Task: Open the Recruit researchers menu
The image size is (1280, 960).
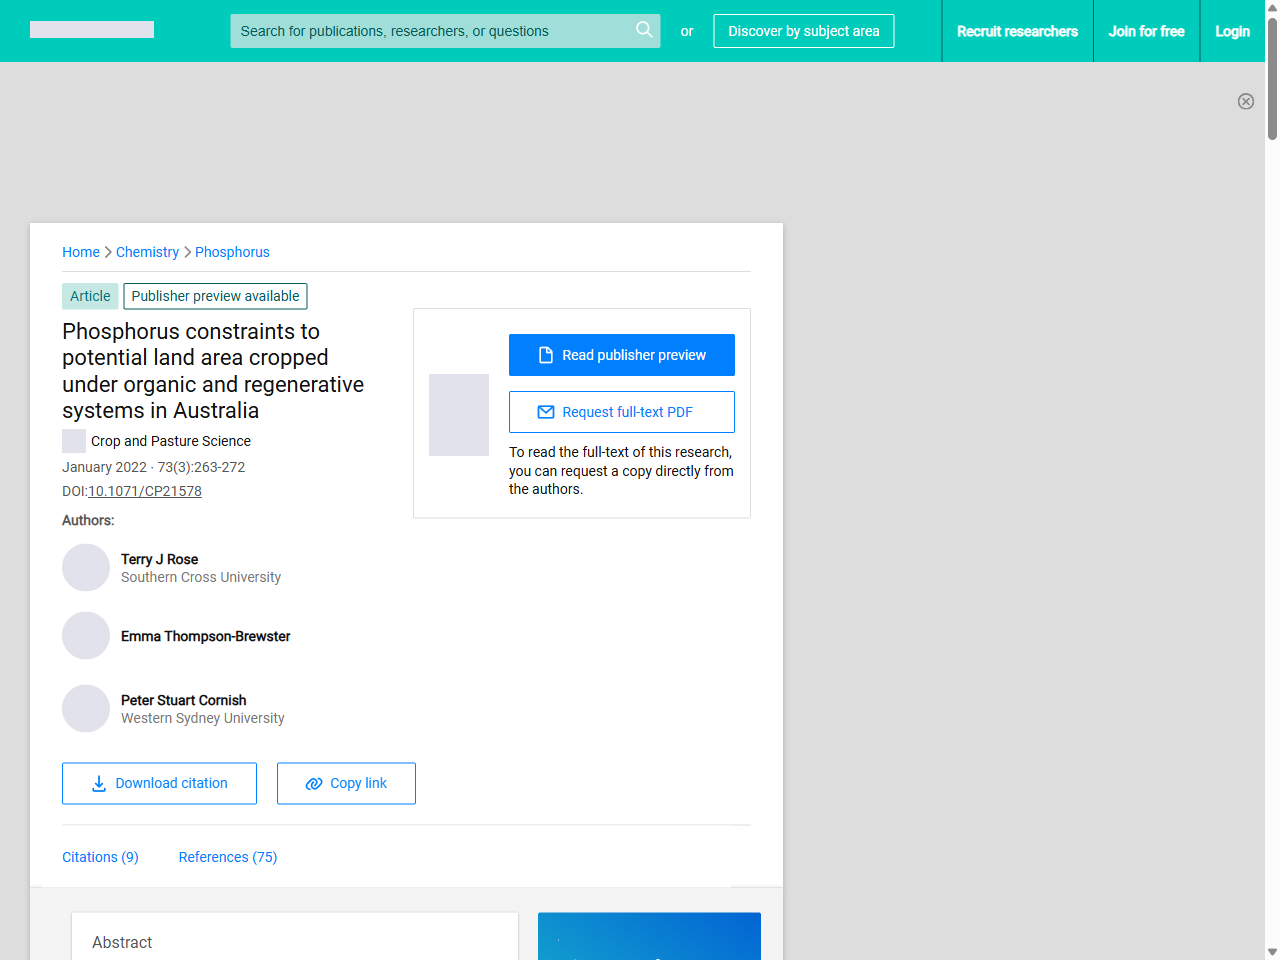Action: pos(1017,31)
